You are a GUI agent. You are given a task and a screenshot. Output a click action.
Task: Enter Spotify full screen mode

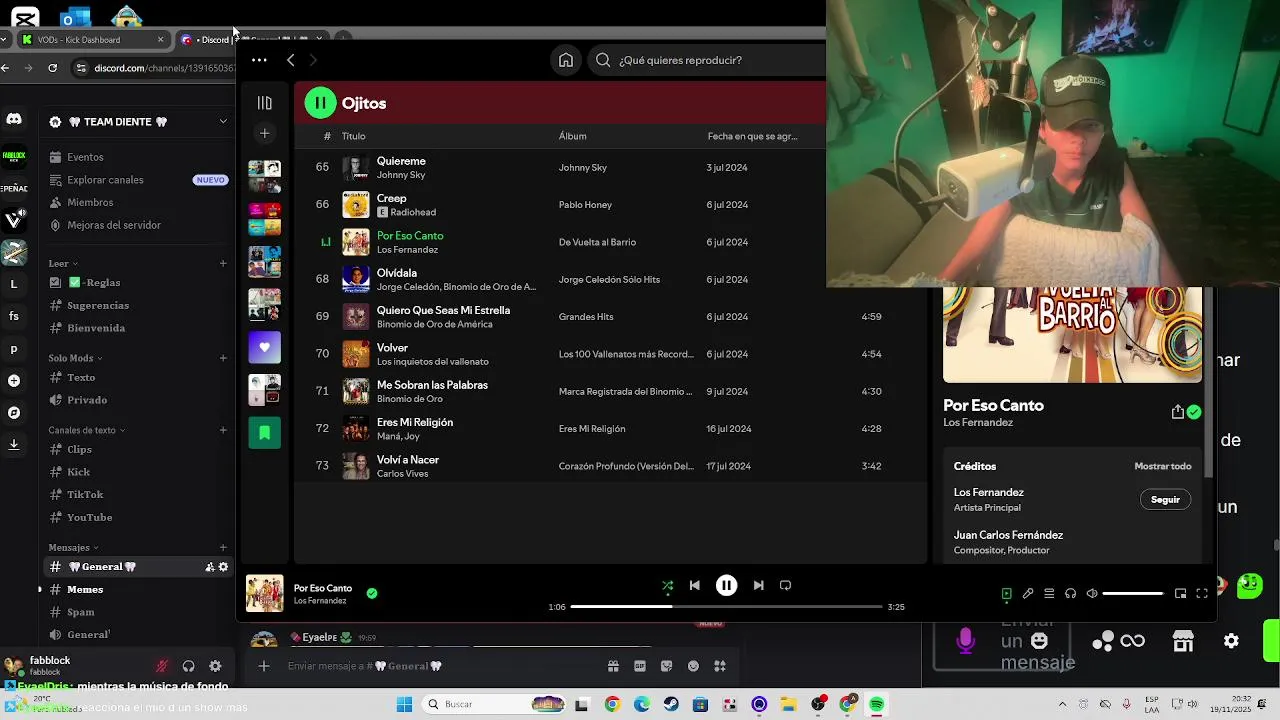(1202, 593)
